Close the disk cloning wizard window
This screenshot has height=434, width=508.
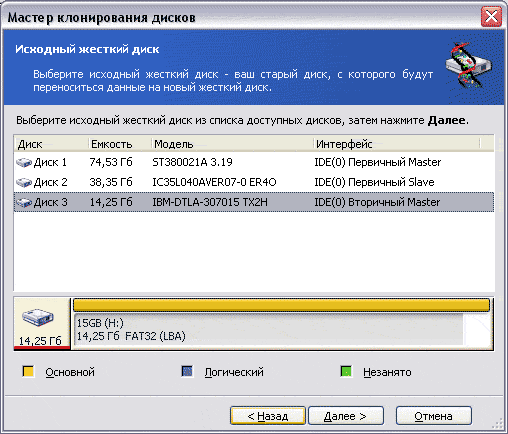click(x=491, y=17)
